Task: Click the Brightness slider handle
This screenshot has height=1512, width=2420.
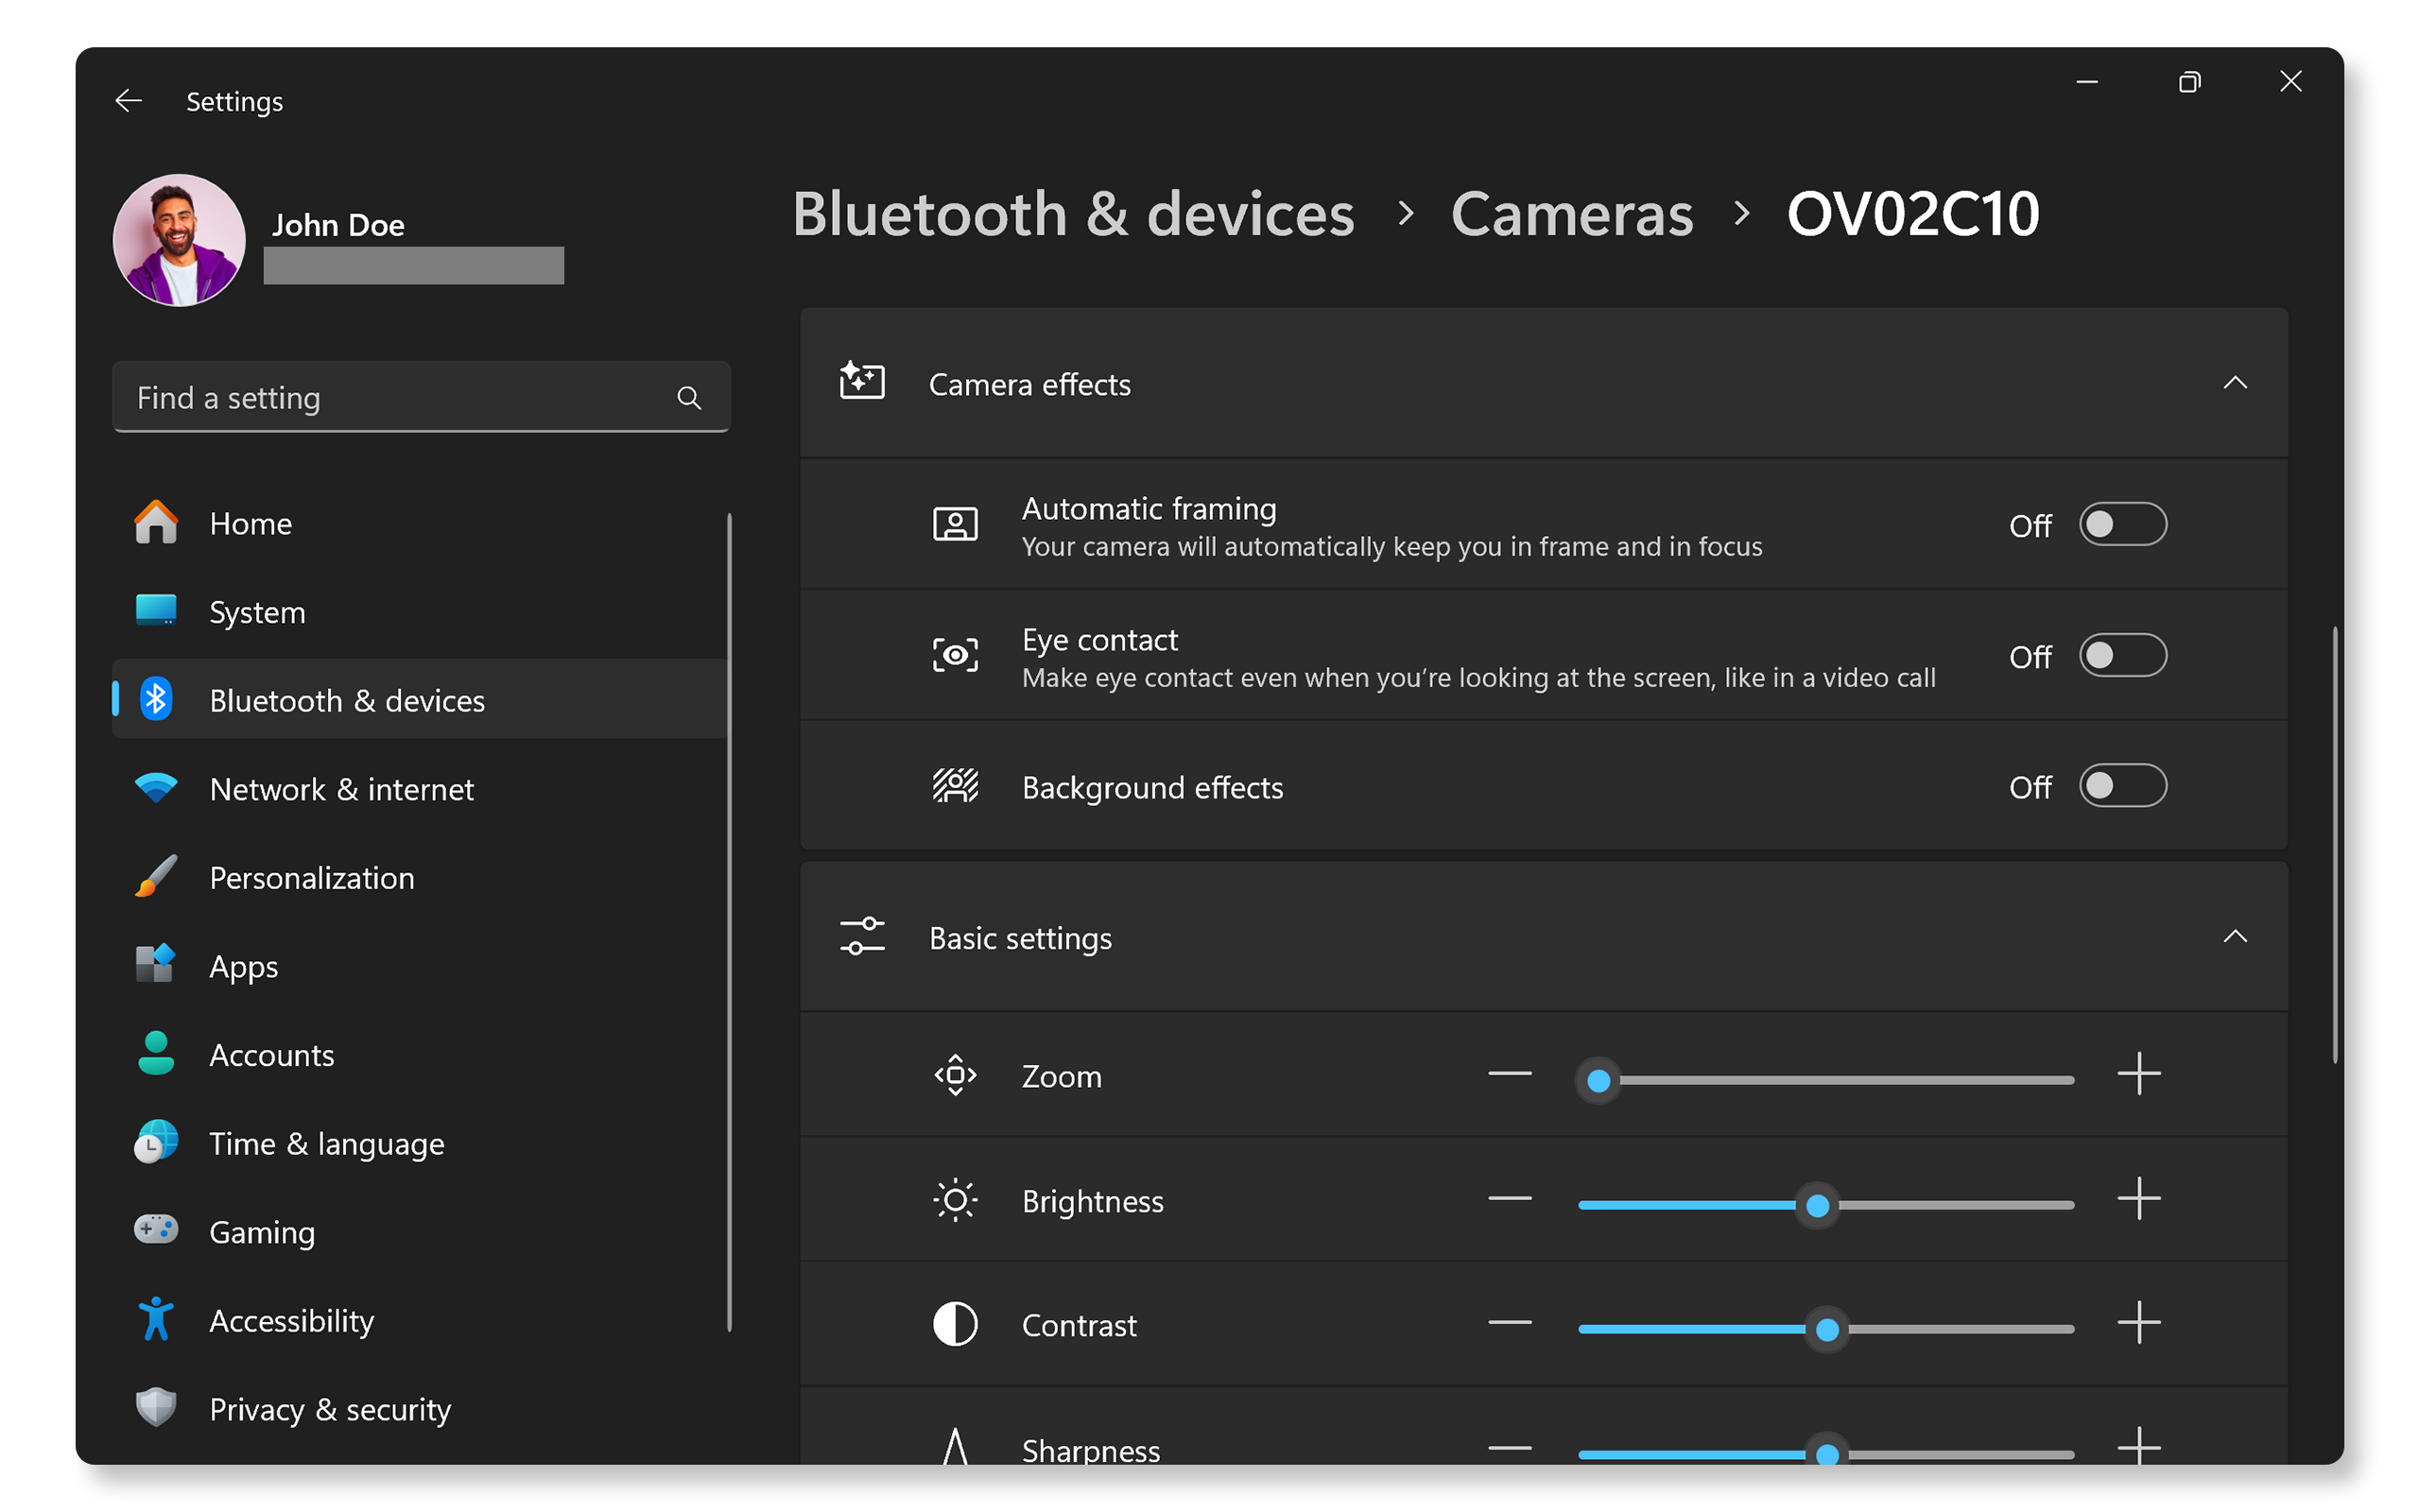Action: (x=1817, y=1205)
